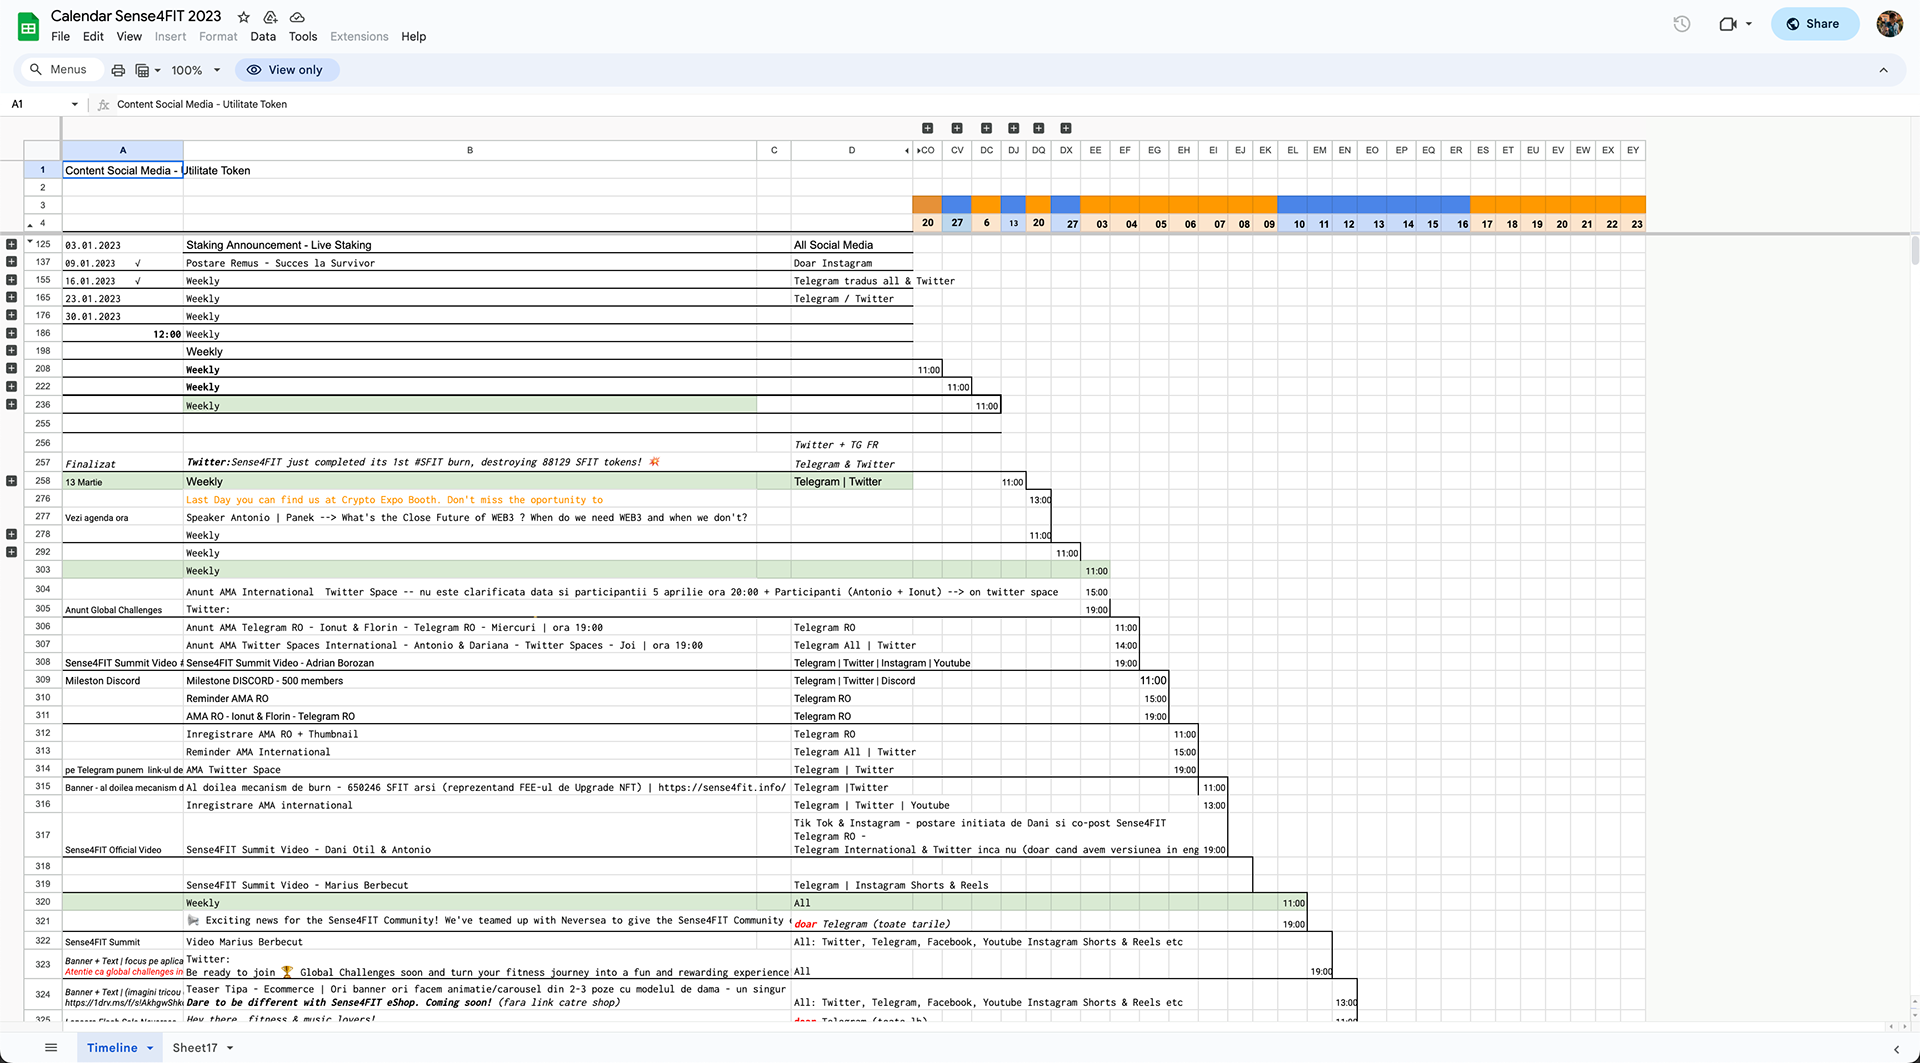Open the Help menu
Screen dimensions: 1920x1063
(x=414, y=37)
